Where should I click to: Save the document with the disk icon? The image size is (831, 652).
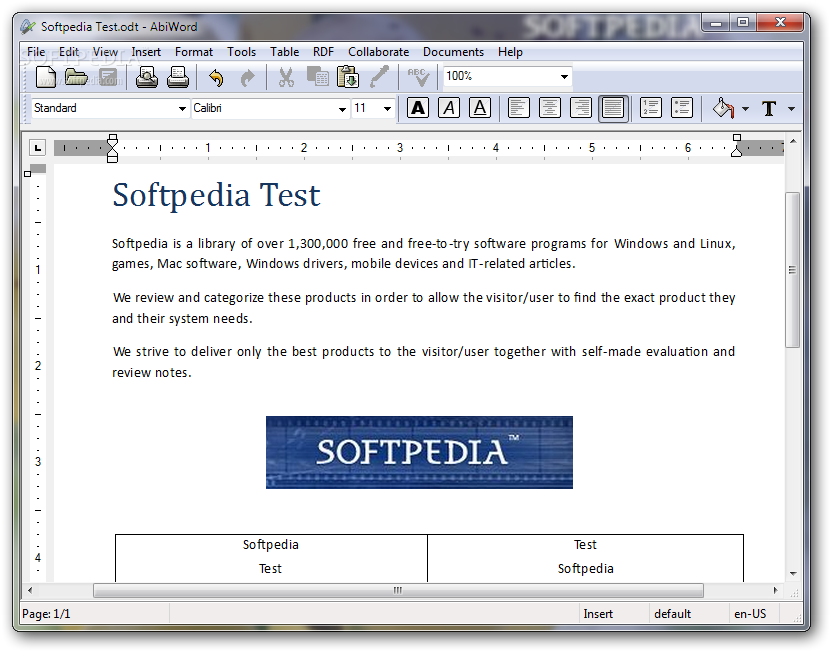pos(109,77)
